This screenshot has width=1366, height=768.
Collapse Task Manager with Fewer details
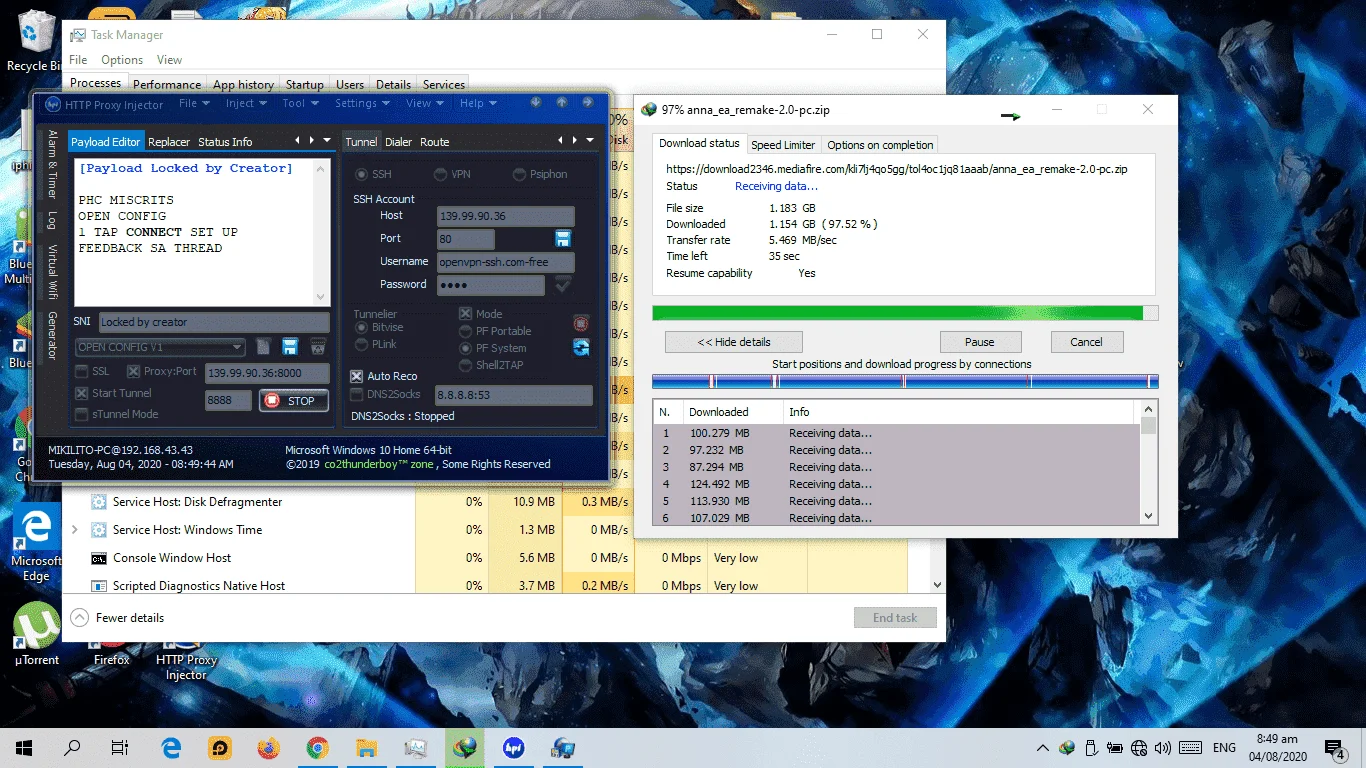(117, 618)
